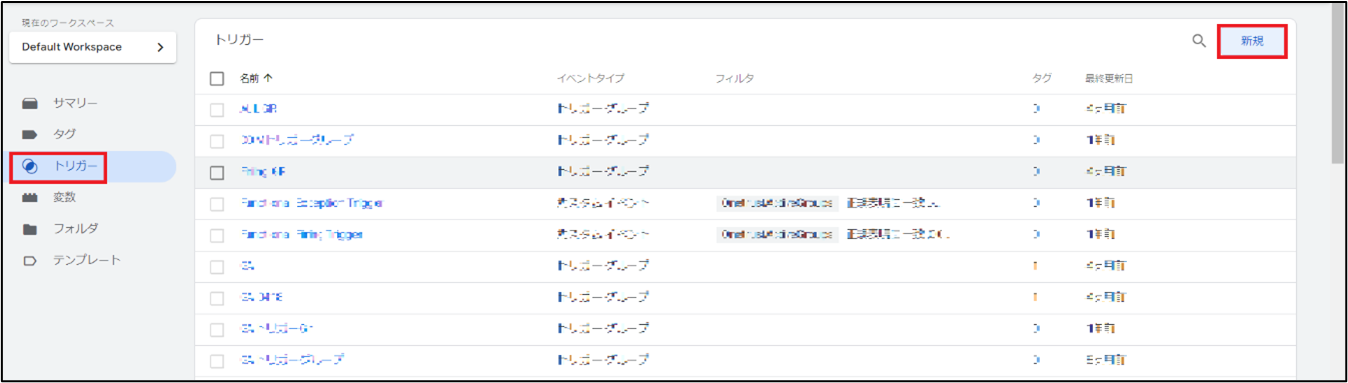Click the トリガー circular trigger icon
The height and width of the screenshot is (383, 1348).
30,166
